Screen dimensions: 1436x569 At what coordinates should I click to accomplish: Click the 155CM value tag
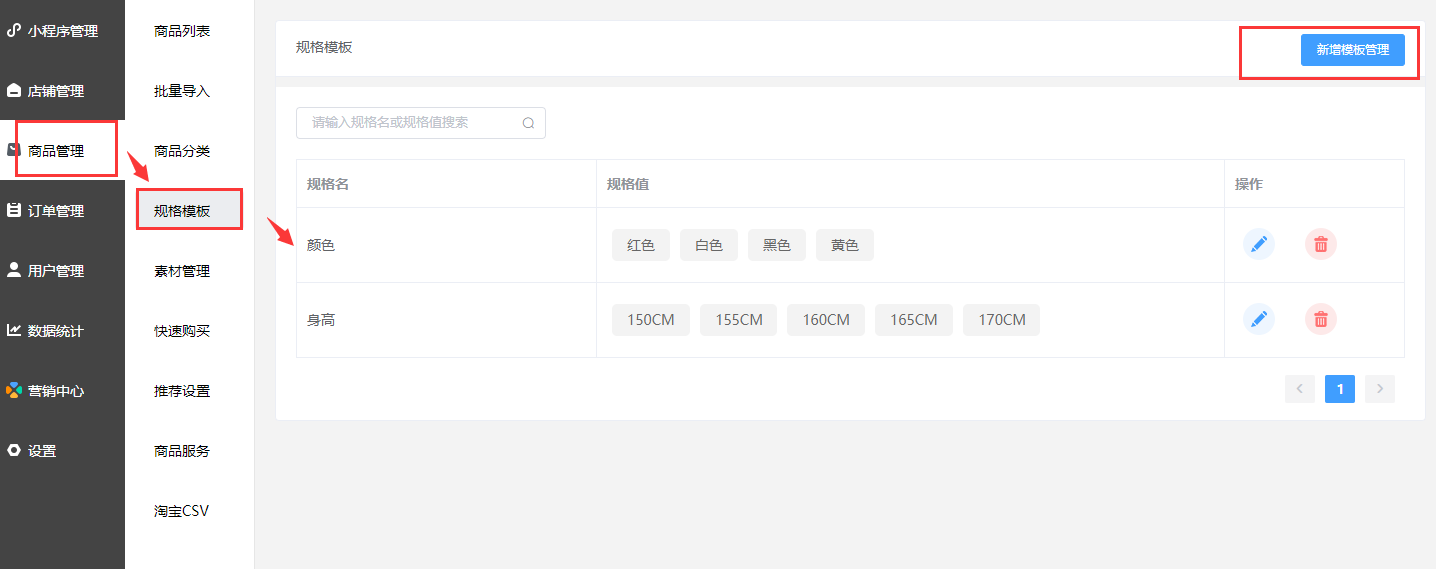pos(738,320)
